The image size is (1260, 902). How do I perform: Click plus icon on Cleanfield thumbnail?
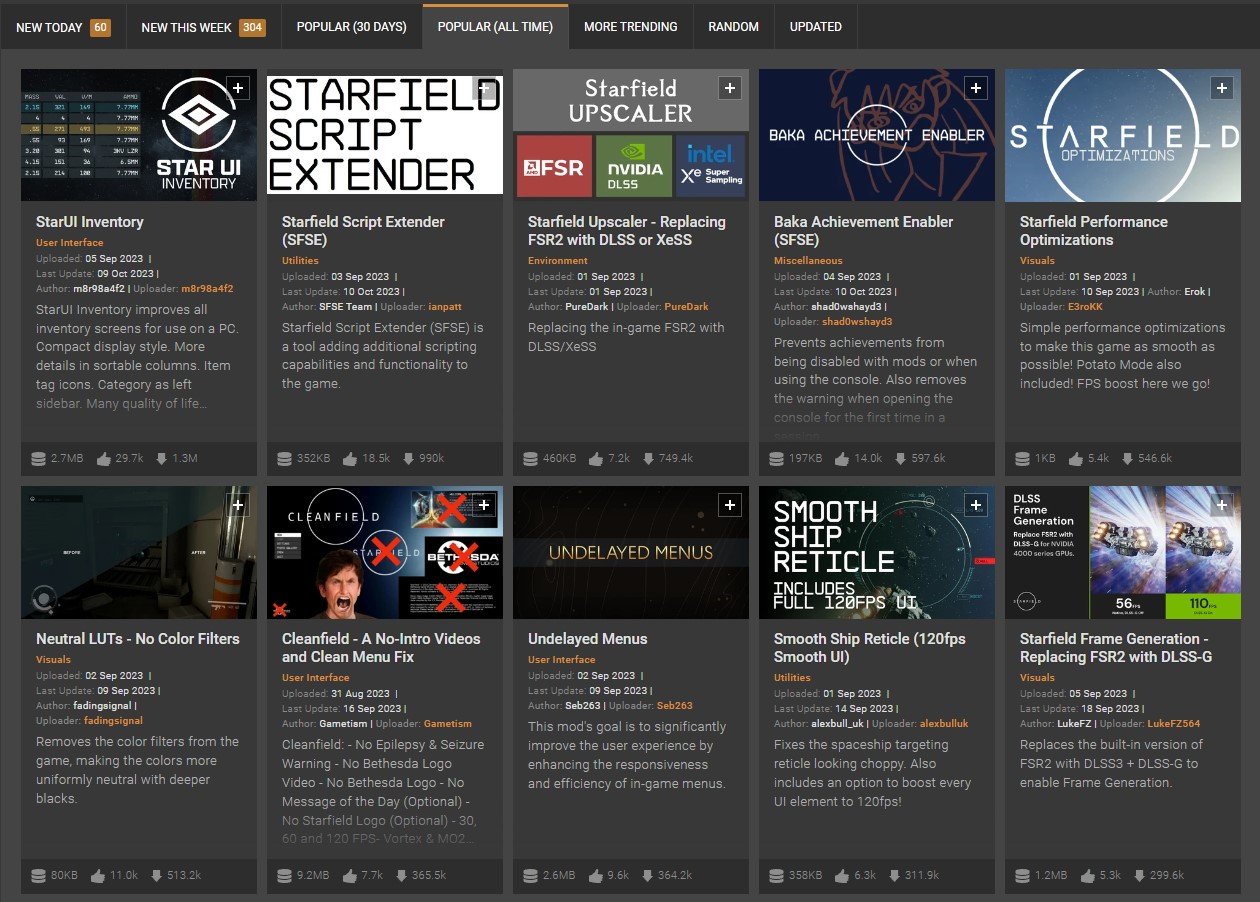484,506
